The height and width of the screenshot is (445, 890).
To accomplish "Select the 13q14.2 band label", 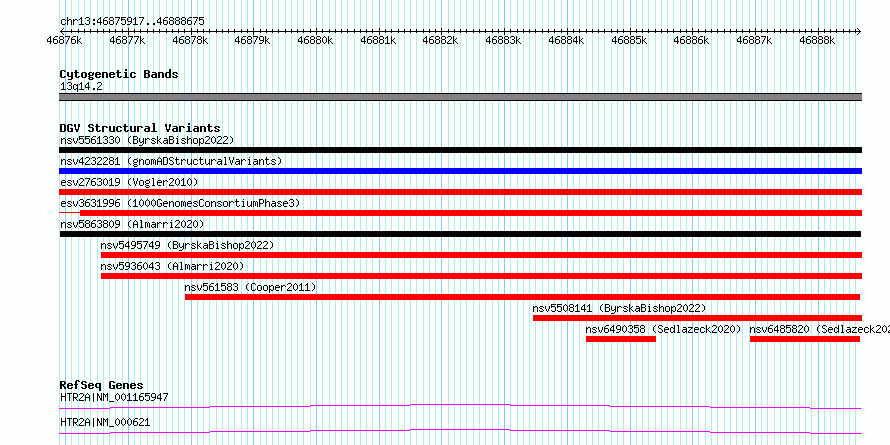I will [81, 87].
